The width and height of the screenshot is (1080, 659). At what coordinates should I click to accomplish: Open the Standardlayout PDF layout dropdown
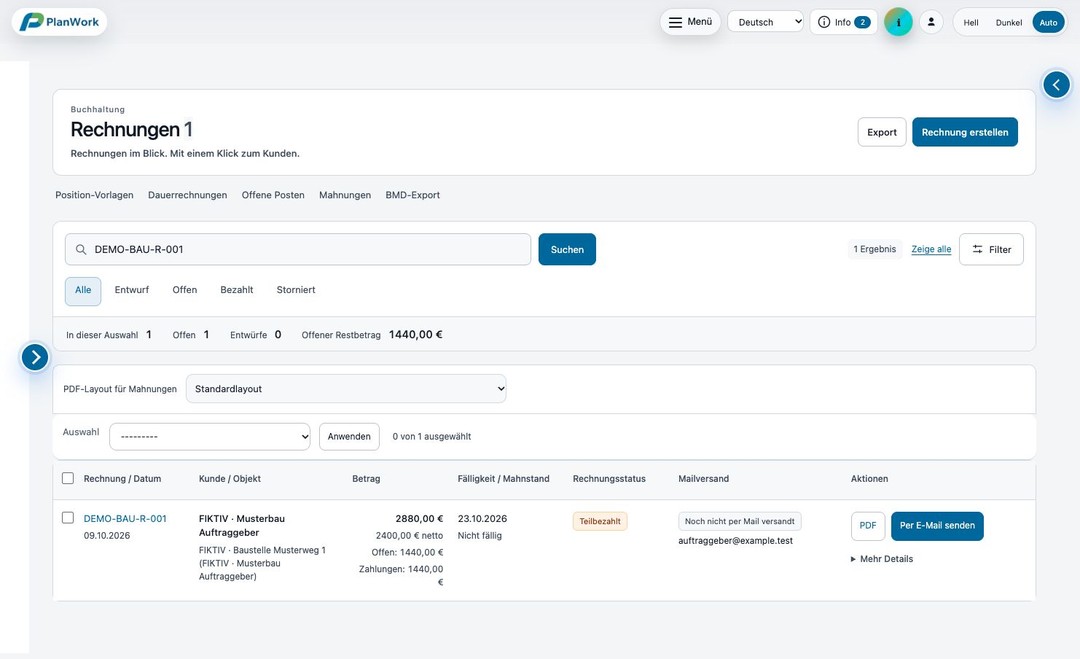point(346,388)
